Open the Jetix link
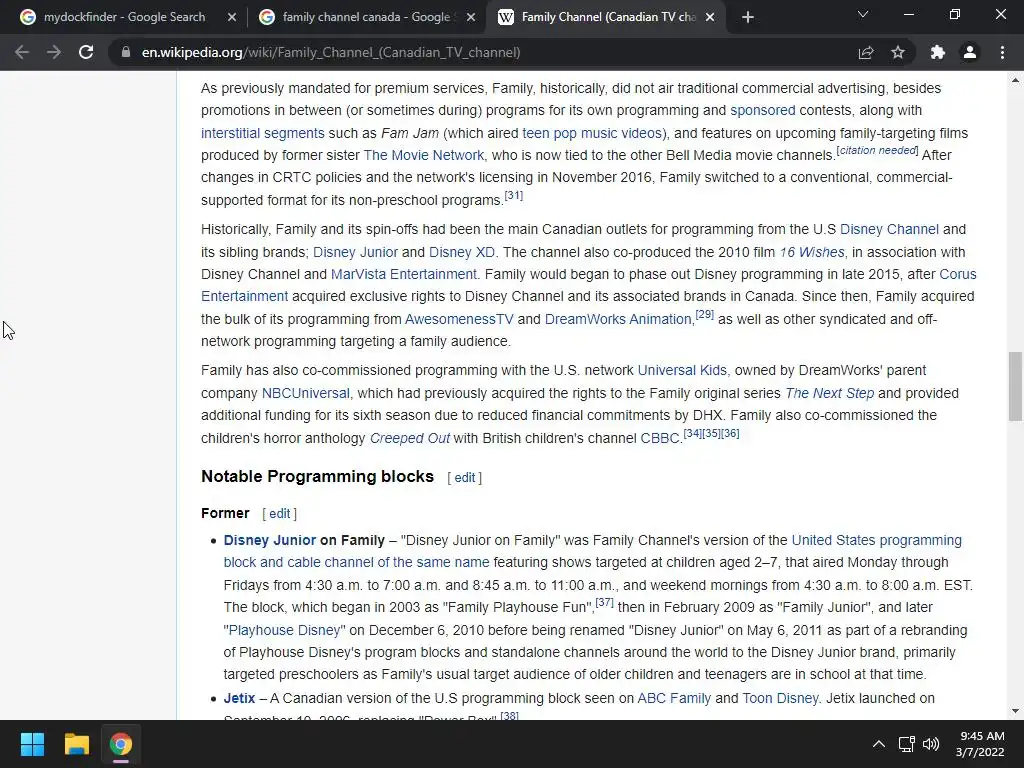1024x768 pixels. pyautogui.click(x=239, y=699)
